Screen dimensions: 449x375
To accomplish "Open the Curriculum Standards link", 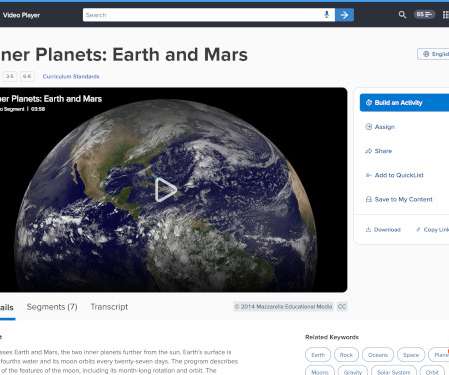I will (71, 76).
